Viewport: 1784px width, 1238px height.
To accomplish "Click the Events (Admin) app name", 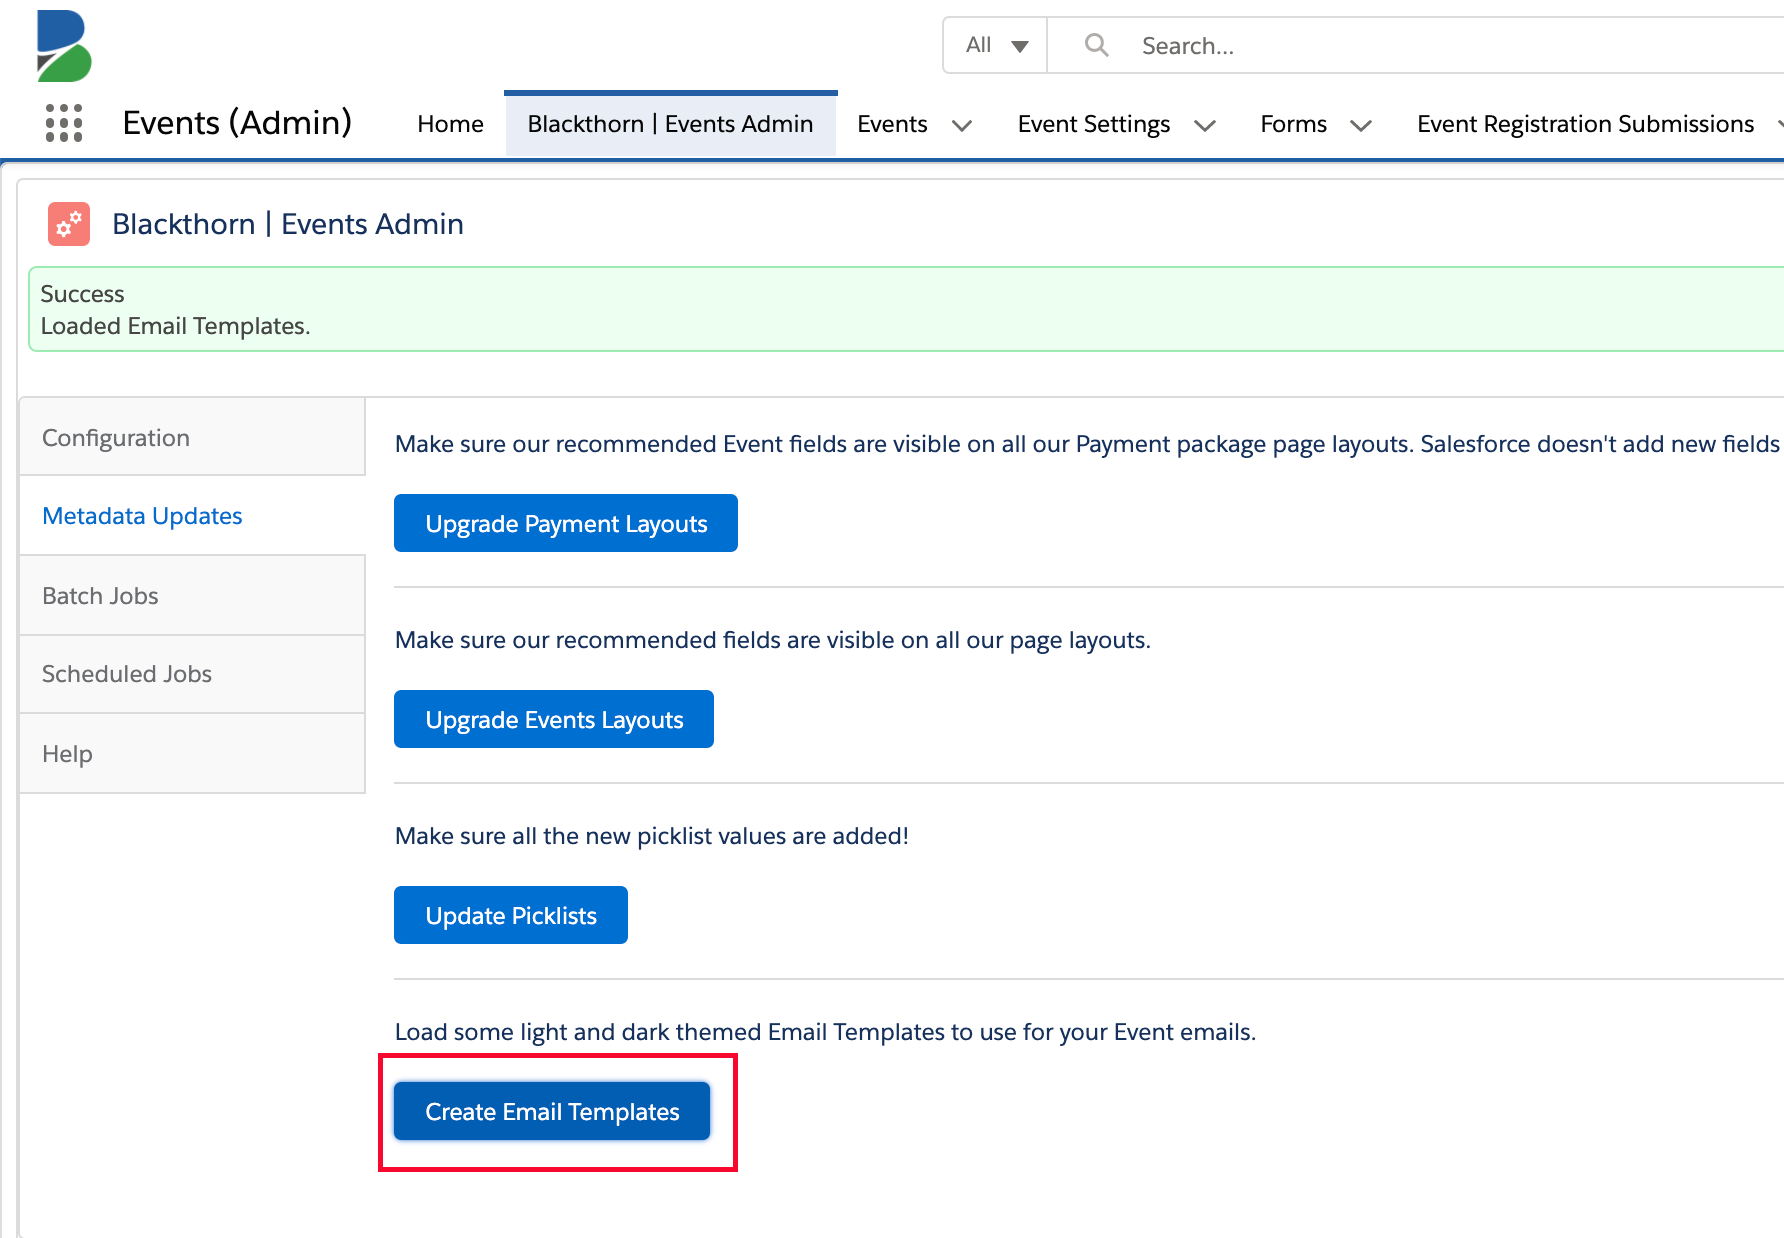I will click(x=237, y=123).
